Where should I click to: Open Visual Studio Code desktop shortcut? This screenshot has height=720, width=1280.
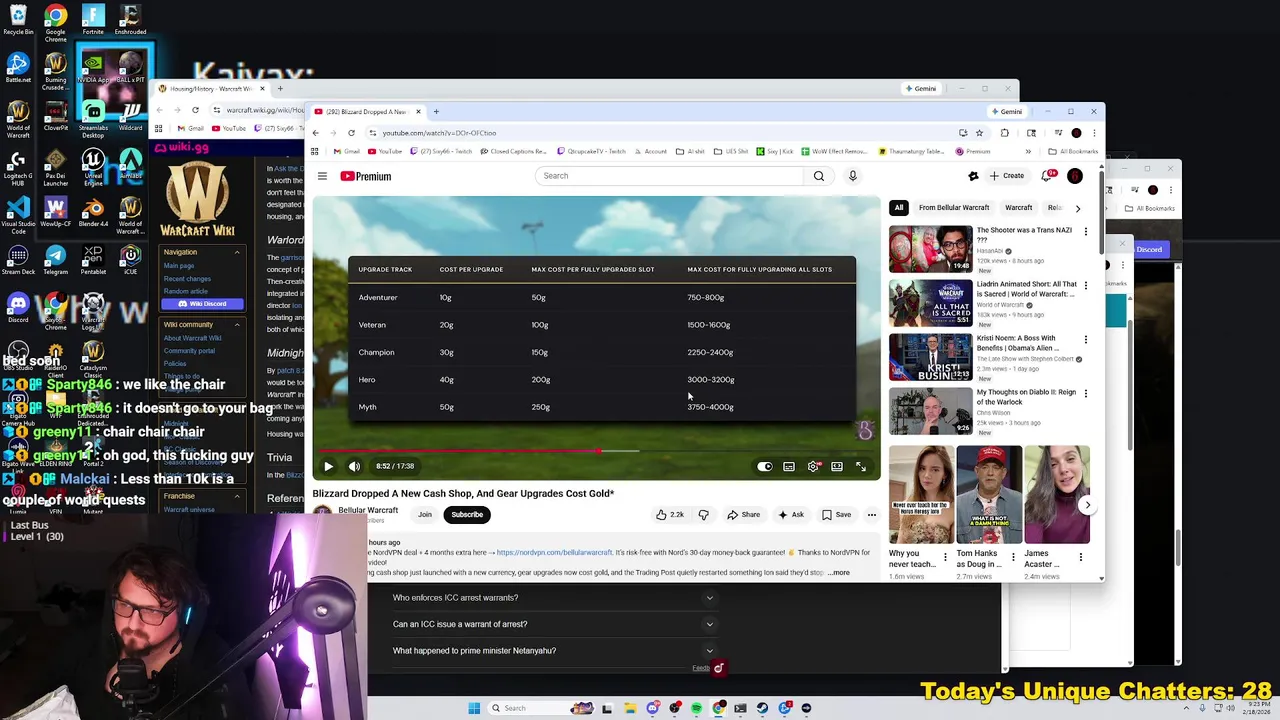[18, 215]
